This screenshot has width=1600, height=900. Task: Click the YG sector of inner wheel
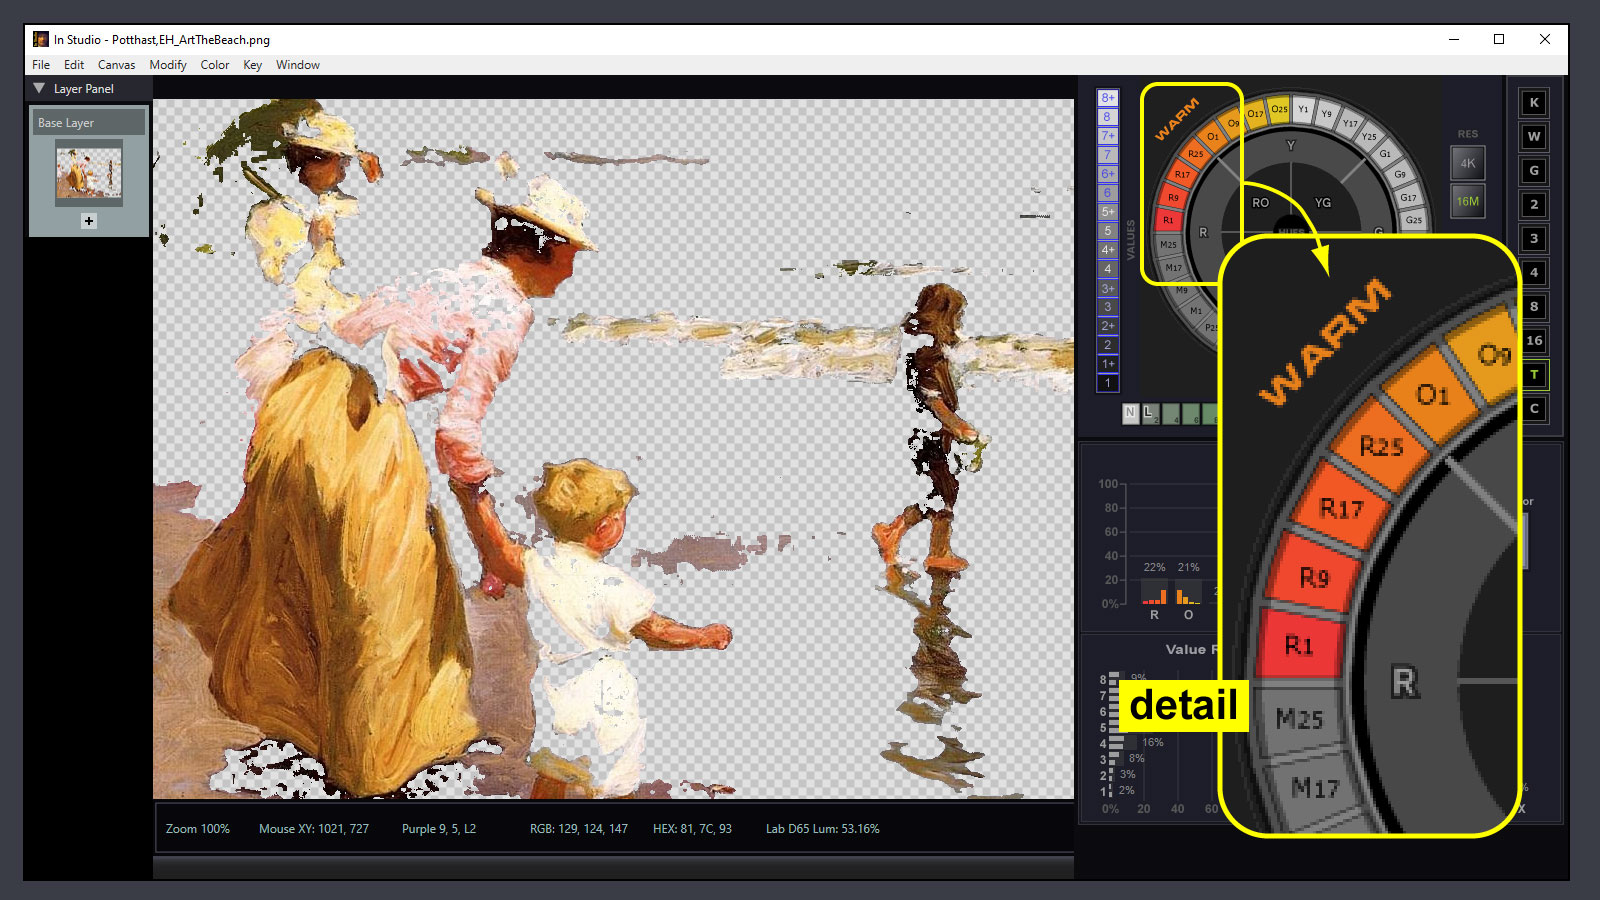[1322, 203]
